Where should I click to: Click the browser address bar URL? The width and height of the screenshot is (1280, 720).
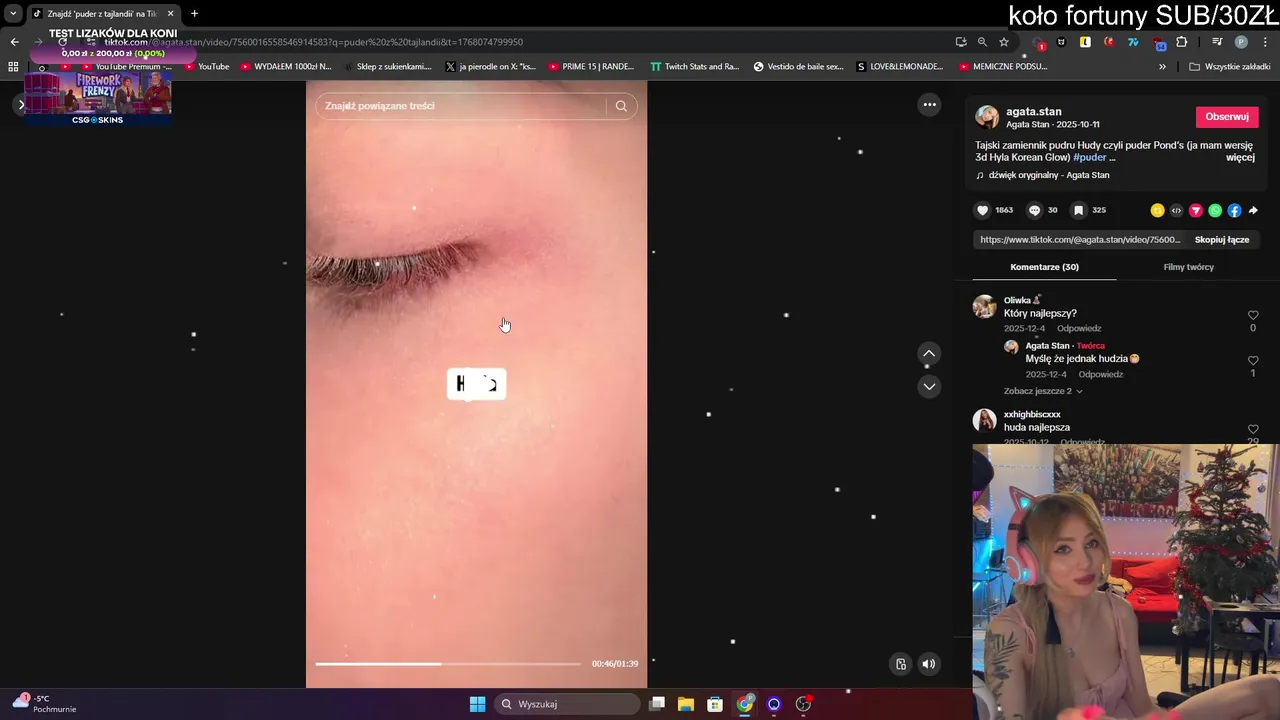tap(314, 42)
